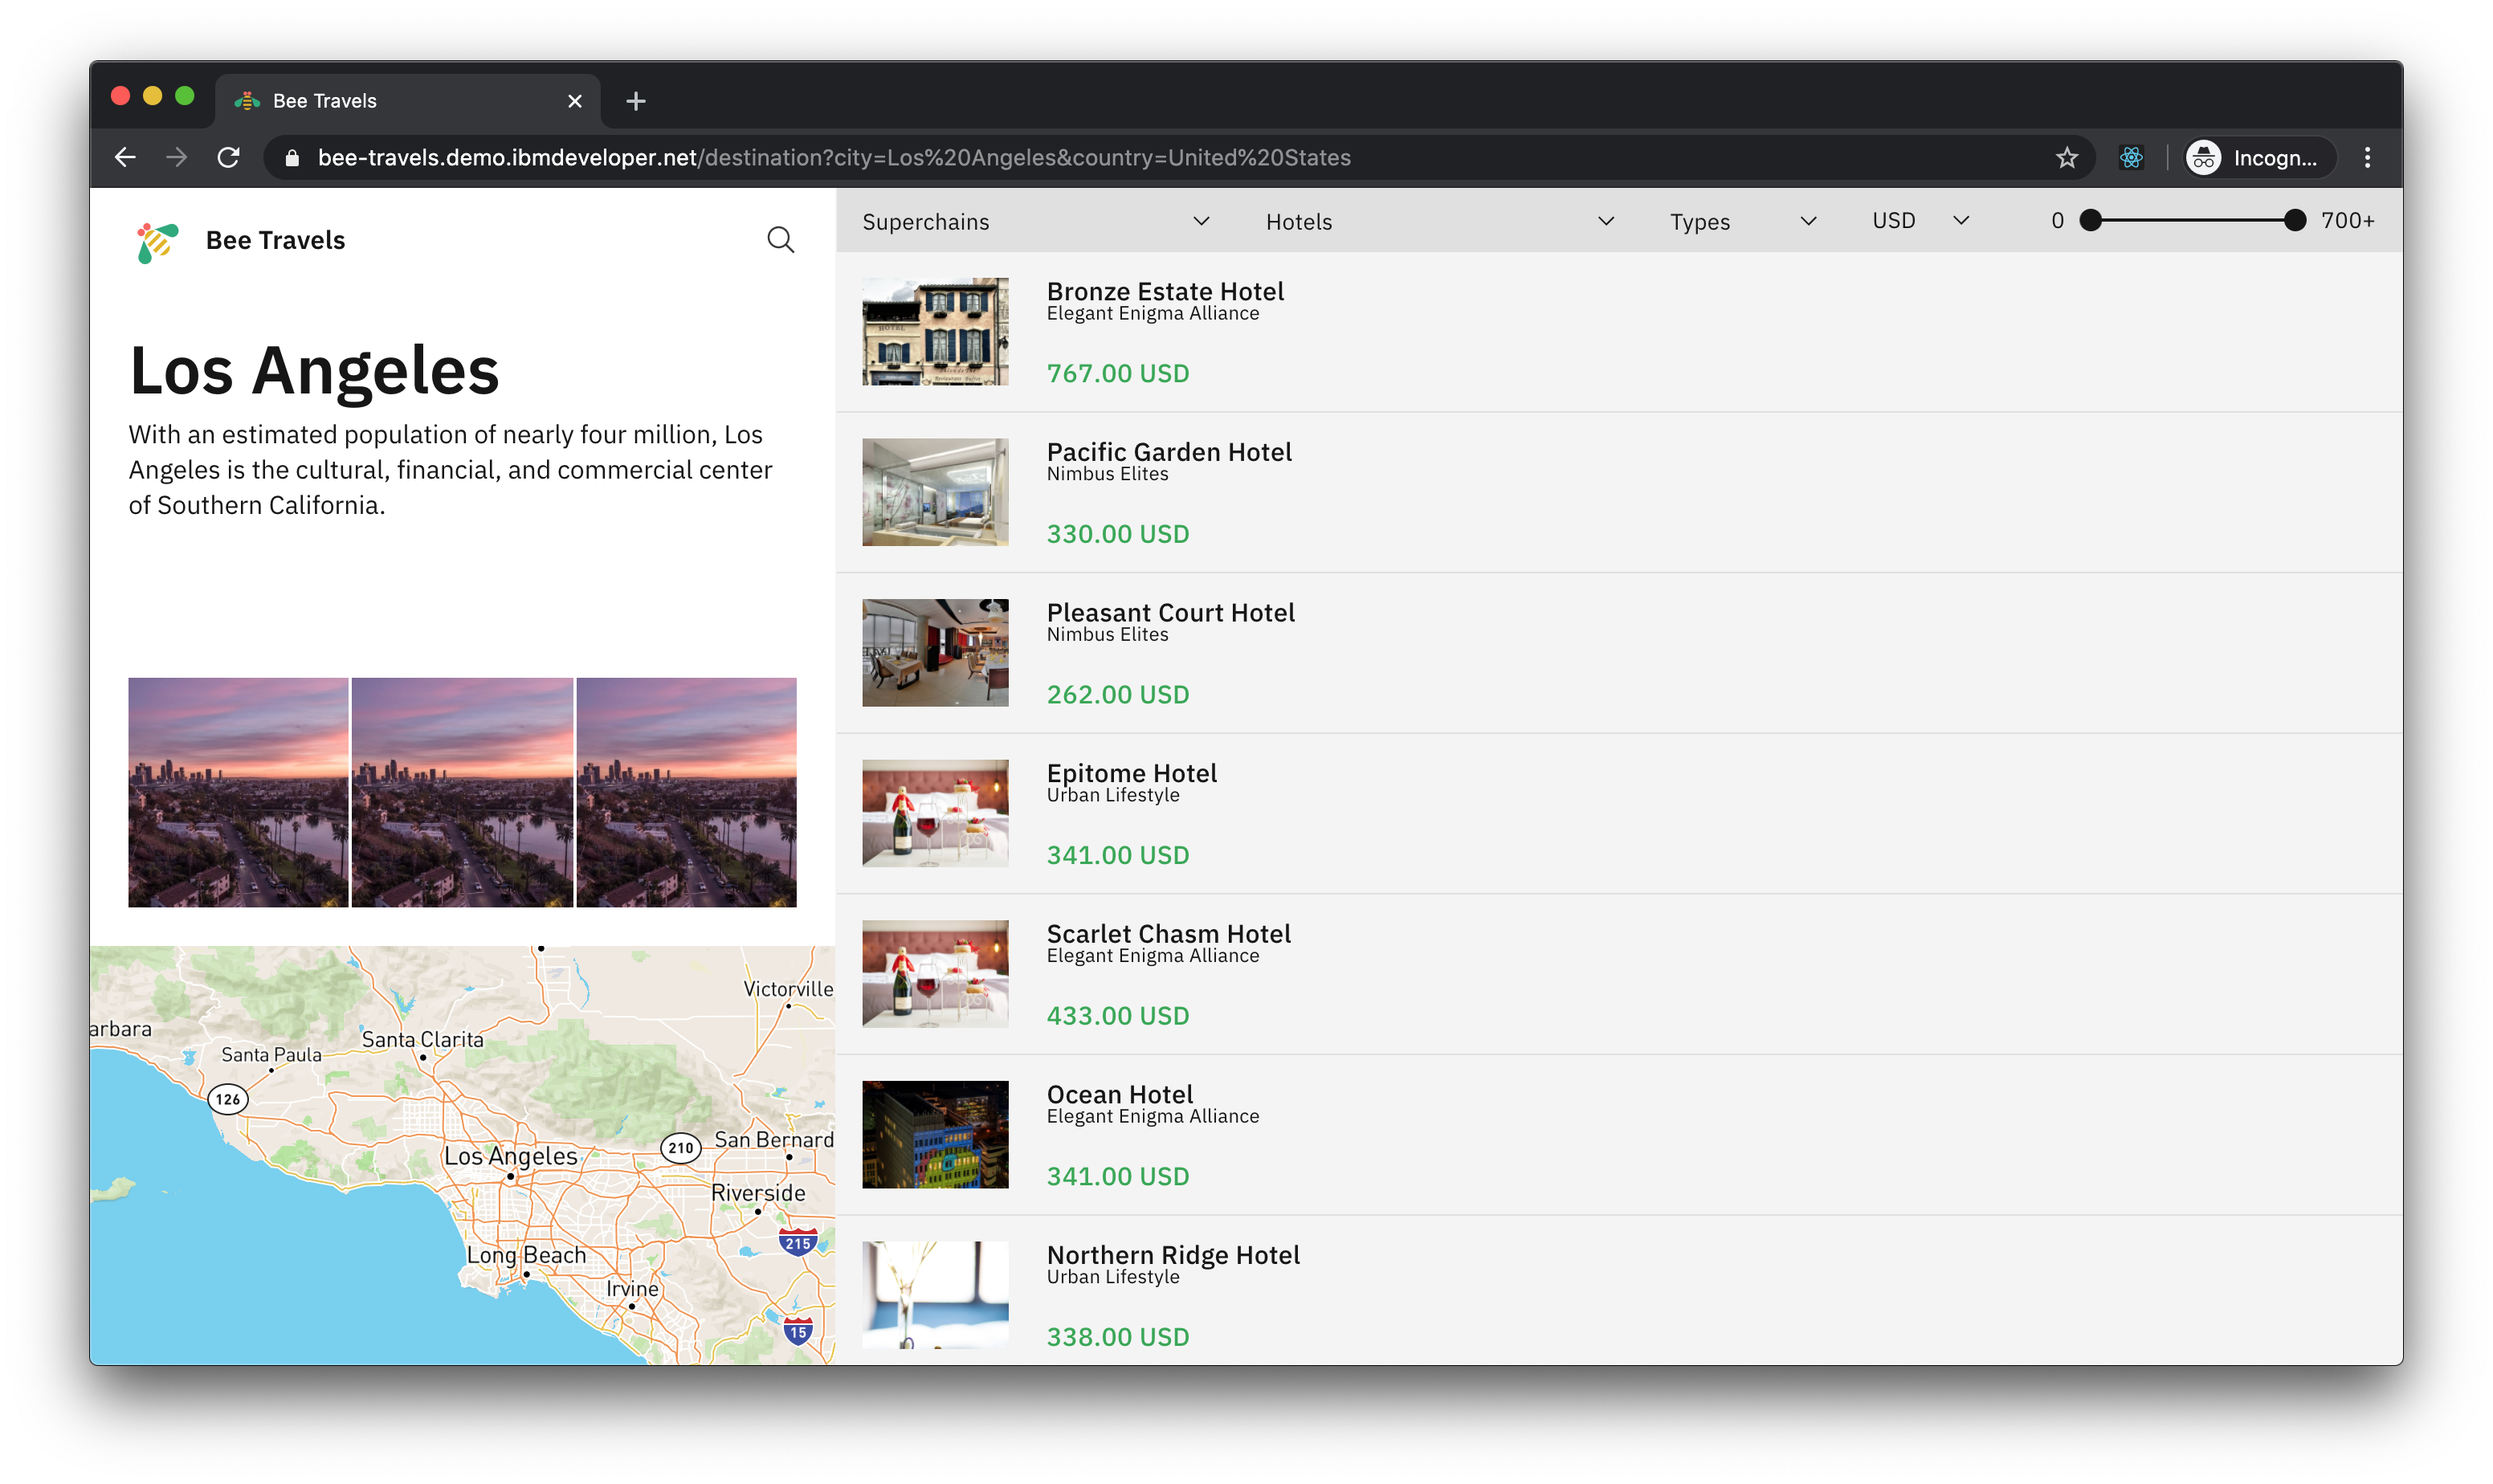Open Chrome three-dot menu
Screen dimensions: 2493x1484
2366,158
